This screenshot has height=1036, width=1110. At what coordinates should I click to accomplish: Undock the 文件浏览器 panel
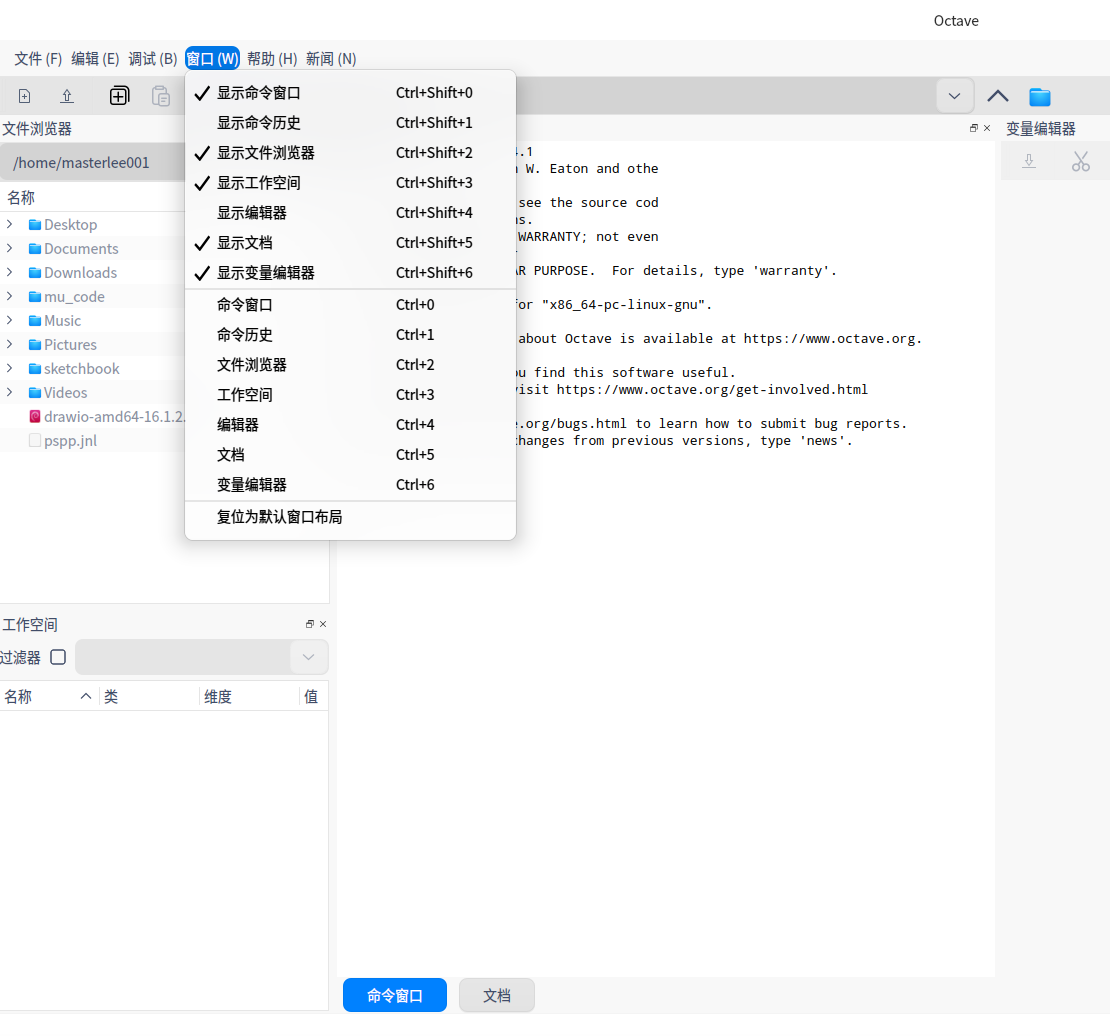974,128
